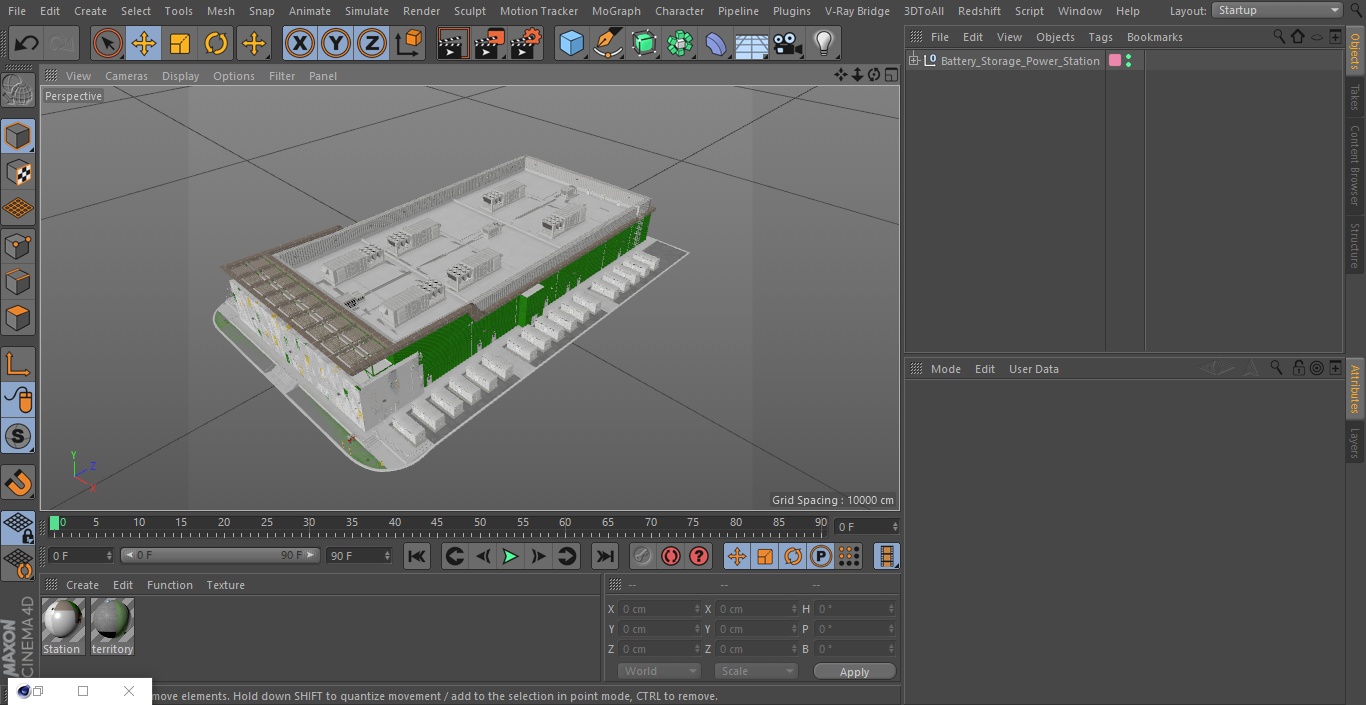Image resolution: width=1366 pixels, height=705 pixels.
Task: Select the Live Selection tool
Action: point(108,44)
